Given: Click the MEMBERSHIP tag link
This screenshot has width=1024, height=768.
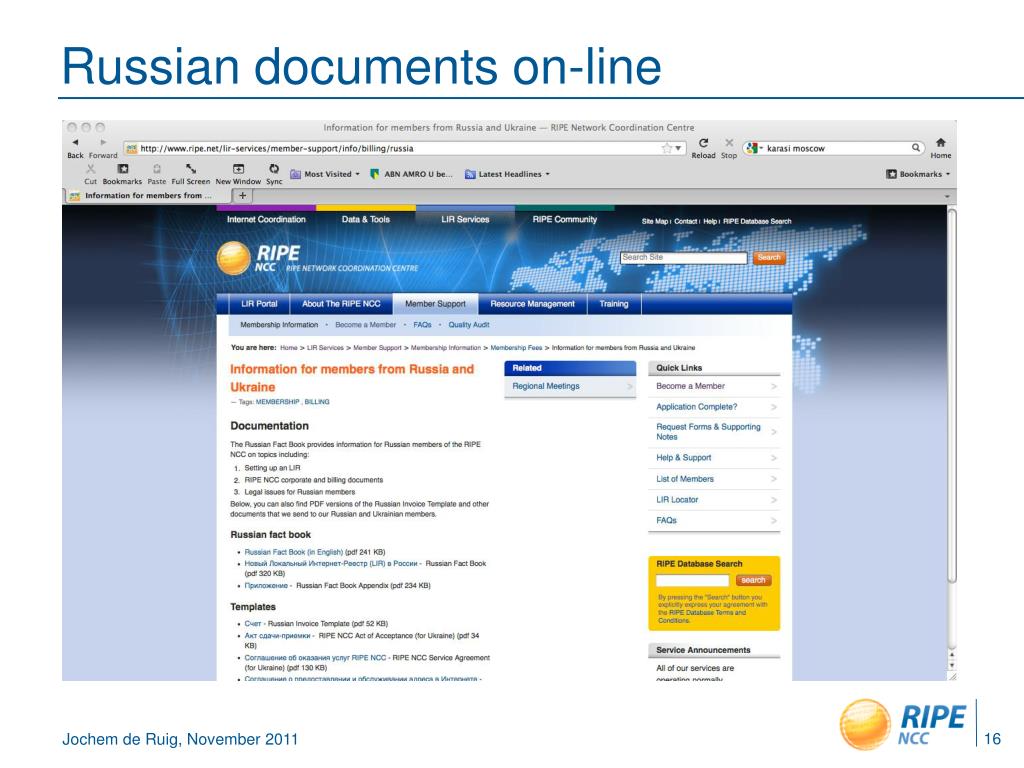Looking at the screenshot, I should pyautogui.click(x=278, y=402).
